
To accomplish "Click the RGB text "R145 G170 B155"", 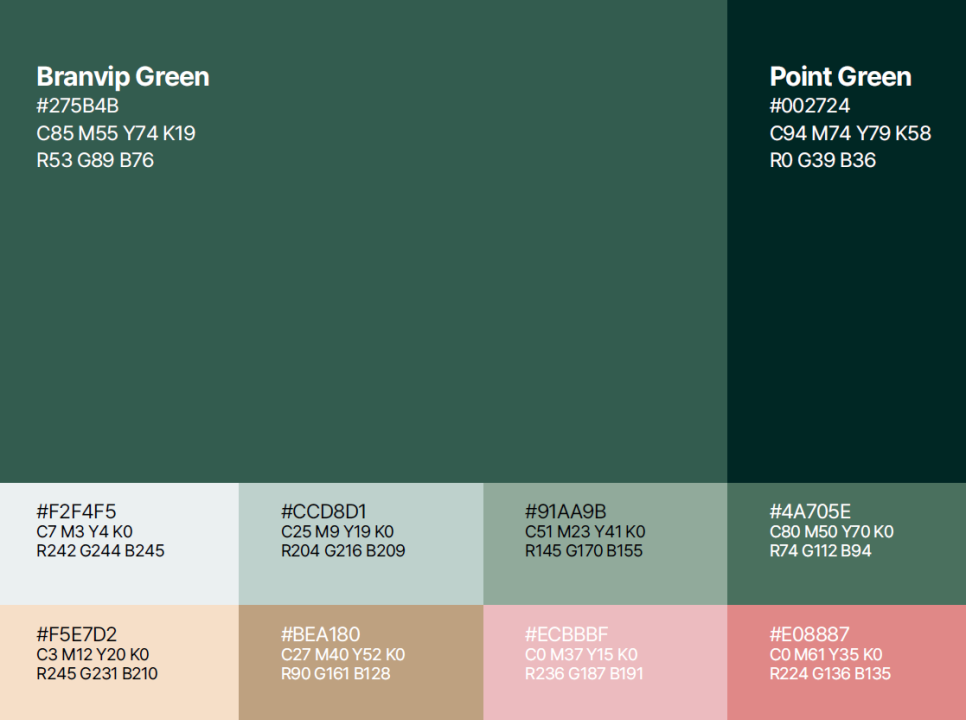I will tap(583, 551).
